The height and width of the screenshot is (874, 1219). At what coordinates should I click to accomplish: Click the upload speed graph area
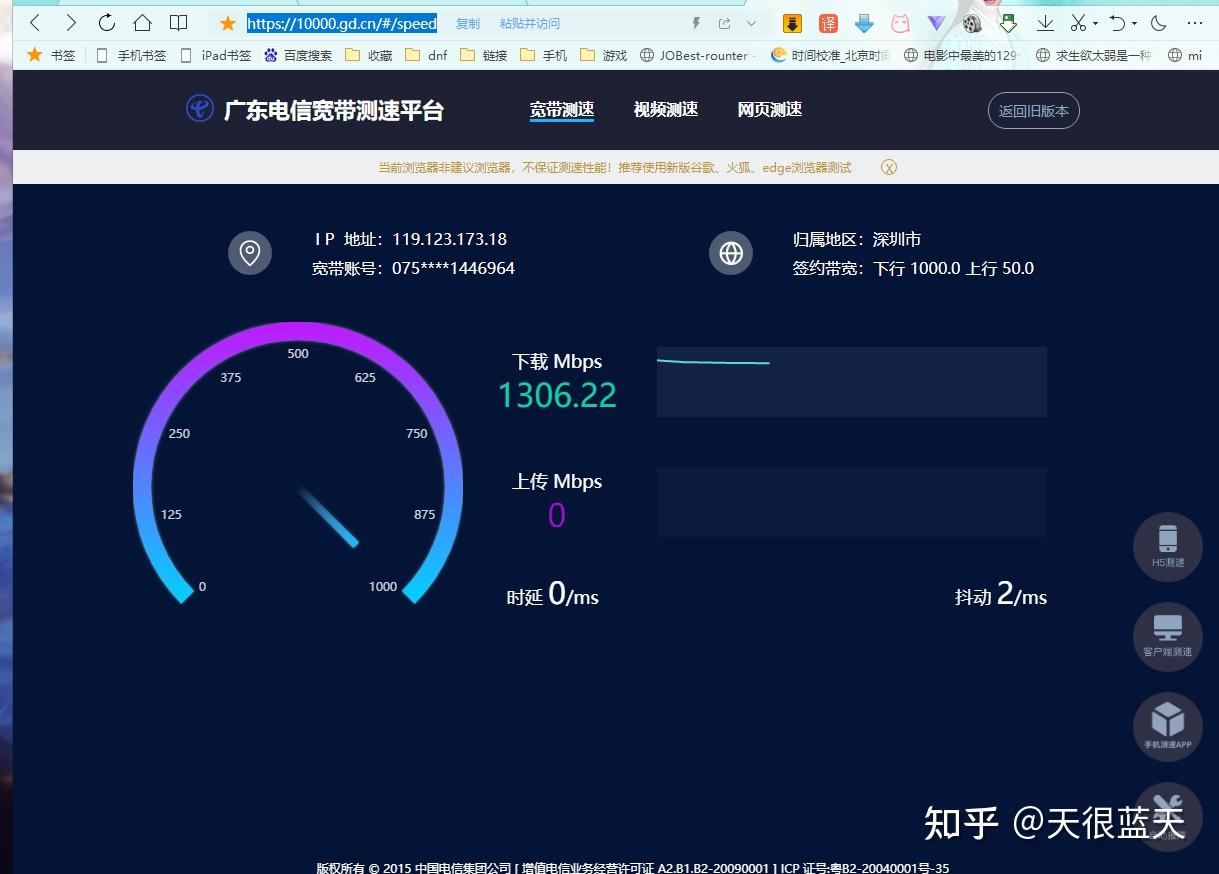pyautogui.click(x=852, y=502)
